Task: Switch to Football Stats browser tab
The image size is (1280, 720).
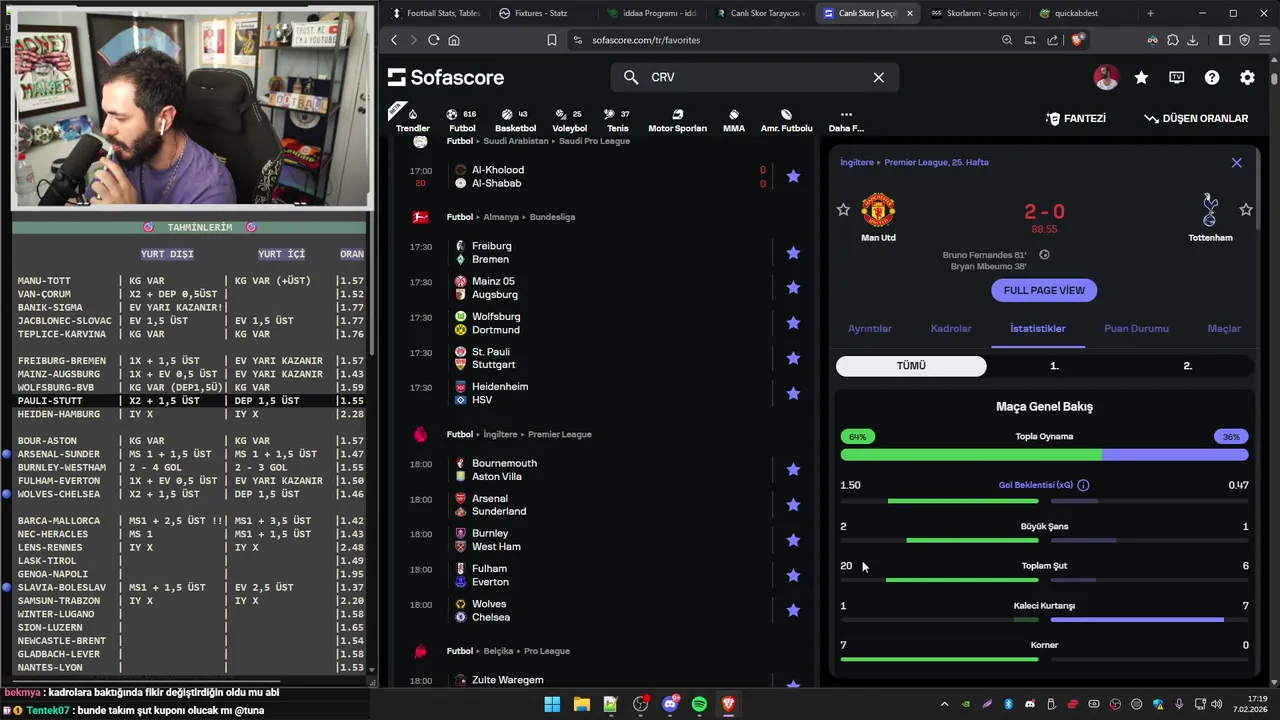Action: [436, 13]
